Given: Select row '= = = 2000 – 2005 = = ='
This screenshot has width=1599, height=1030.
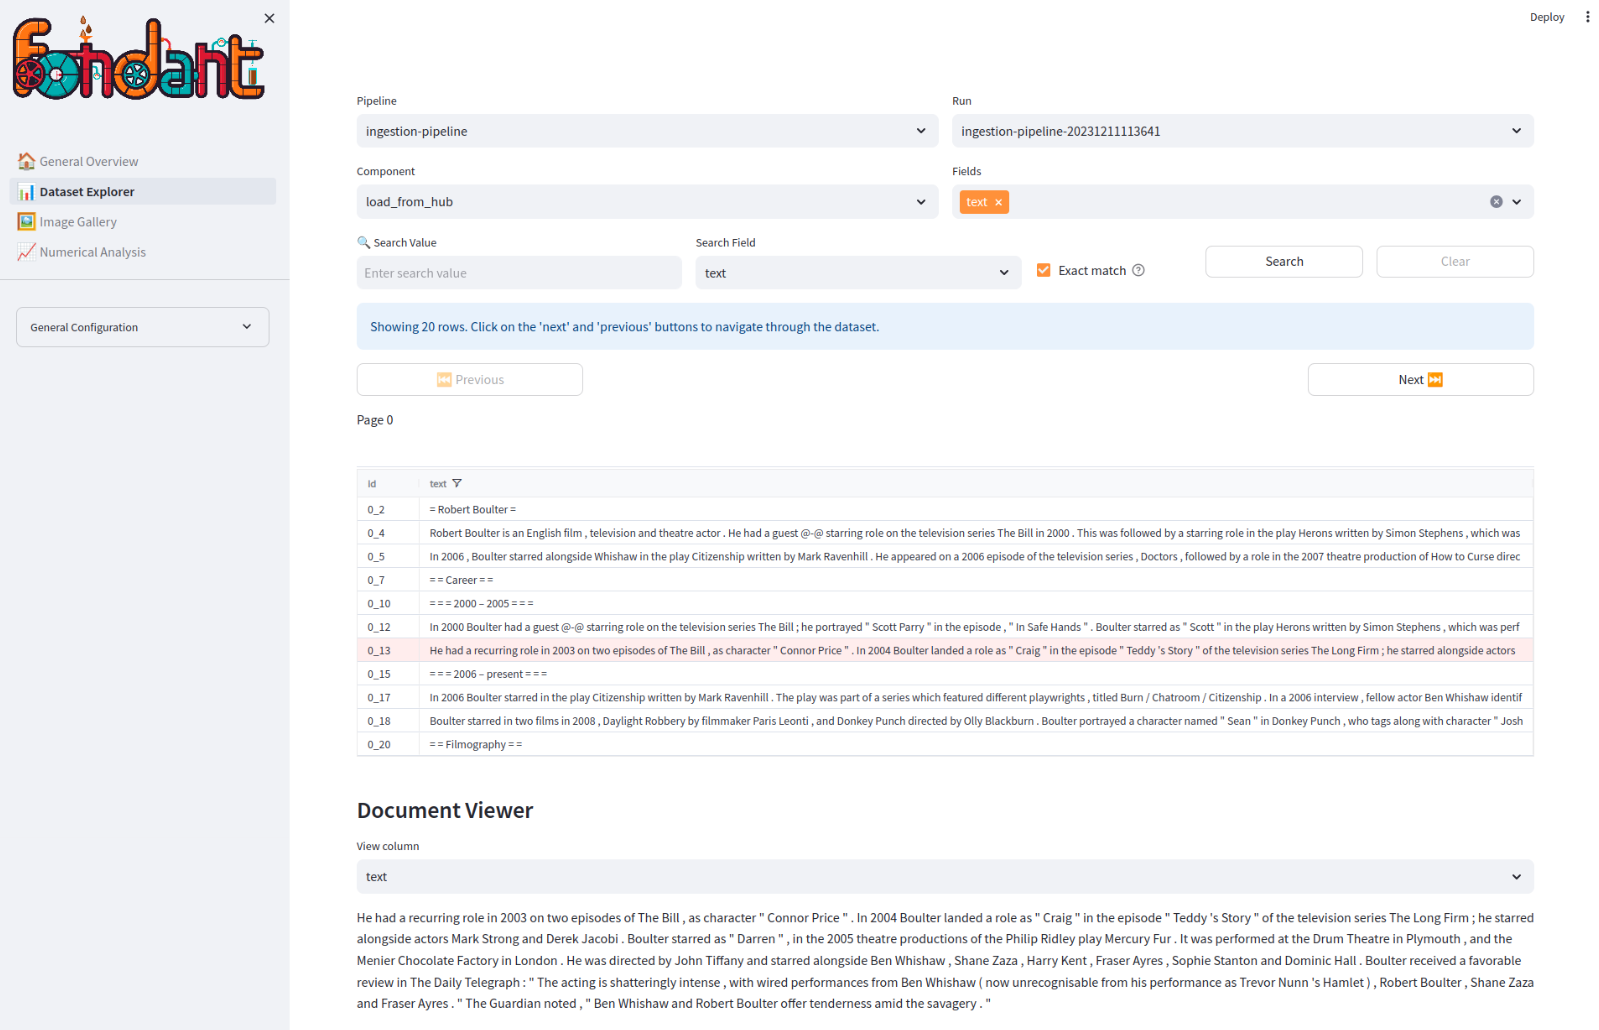Looking at the screenshot, I should click(945, 604).
